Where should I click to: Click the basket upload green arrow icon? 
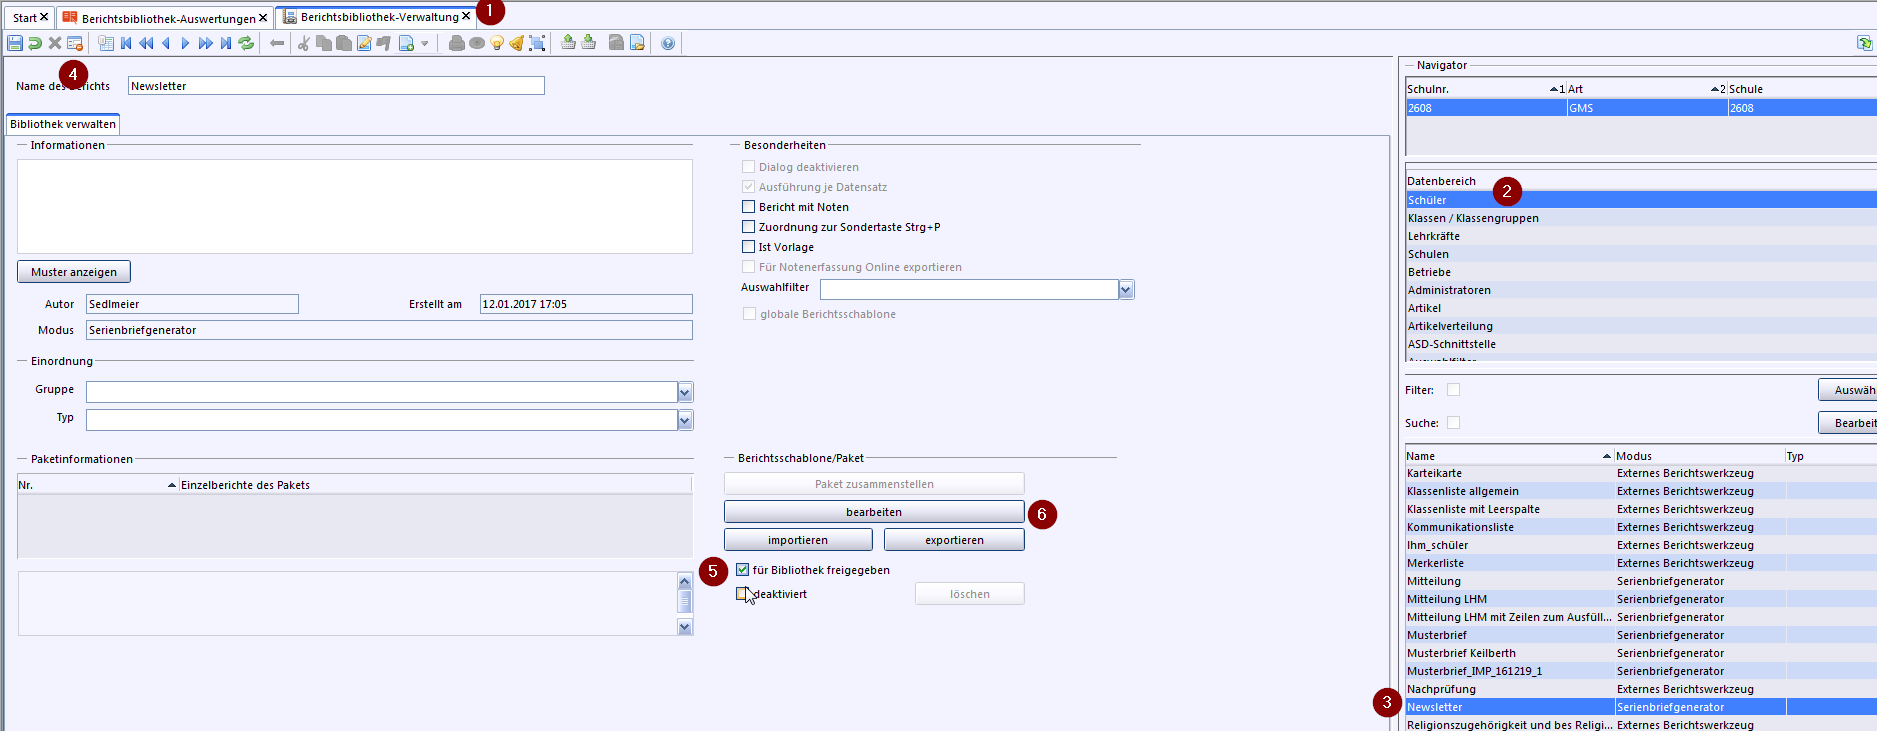point(568,42)
